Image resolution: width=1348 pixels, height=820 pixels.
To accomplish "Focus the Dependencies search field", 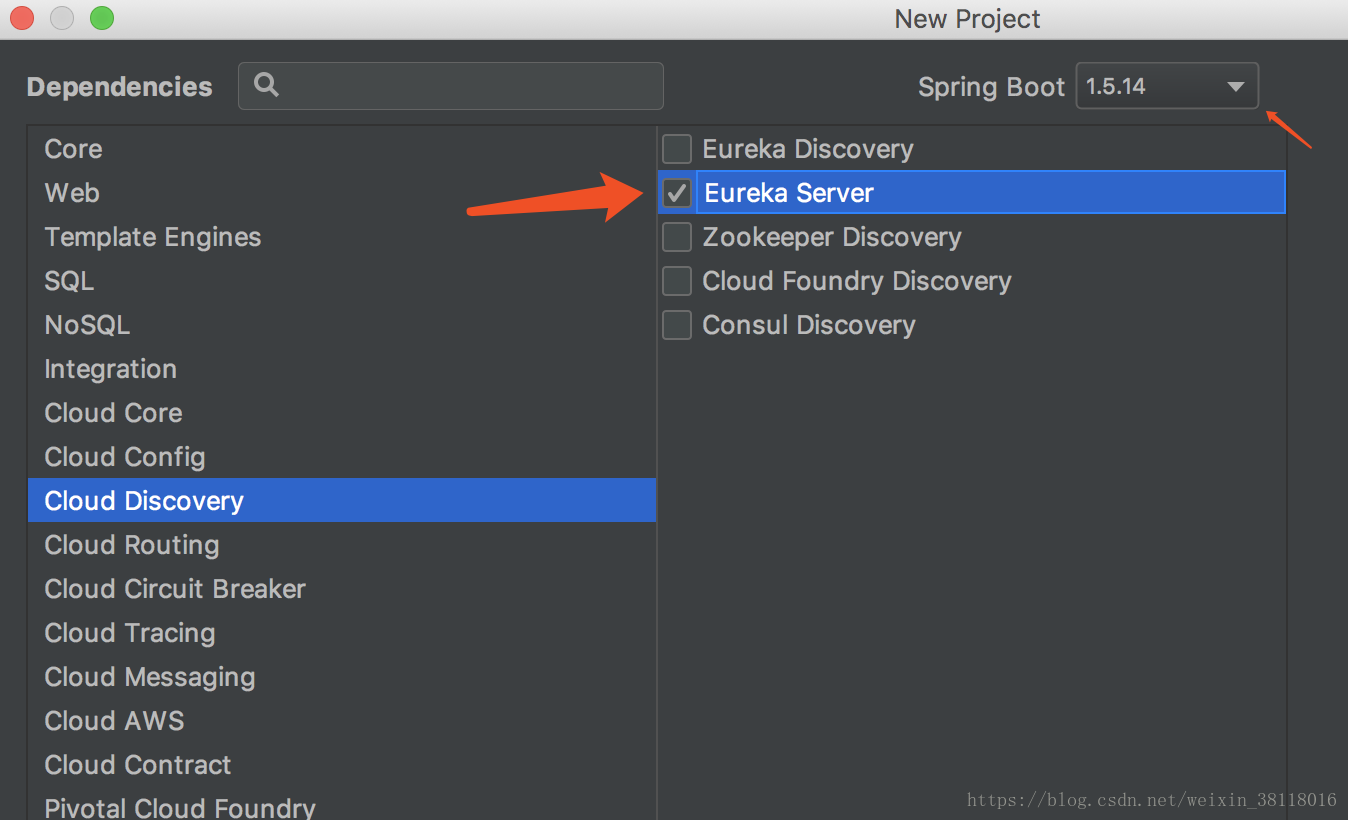I will click(451, 86).
